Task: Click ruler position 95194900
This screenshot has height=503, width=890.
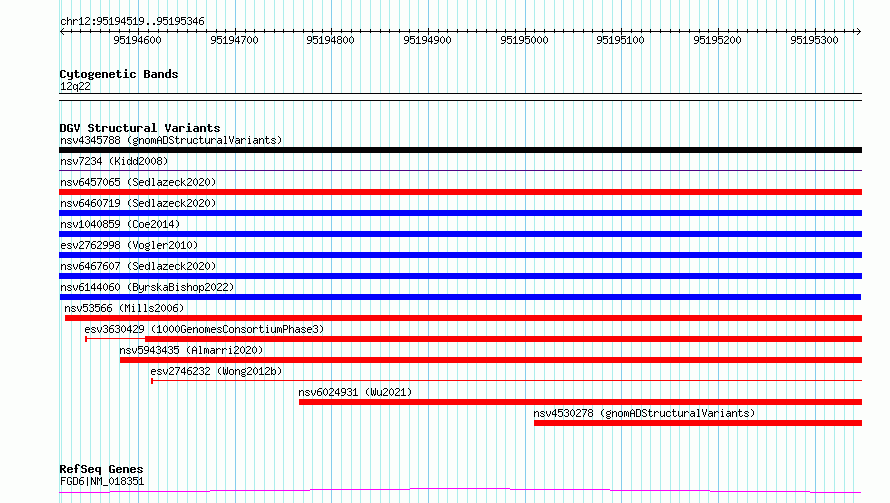Action: [x=427, y=40]
